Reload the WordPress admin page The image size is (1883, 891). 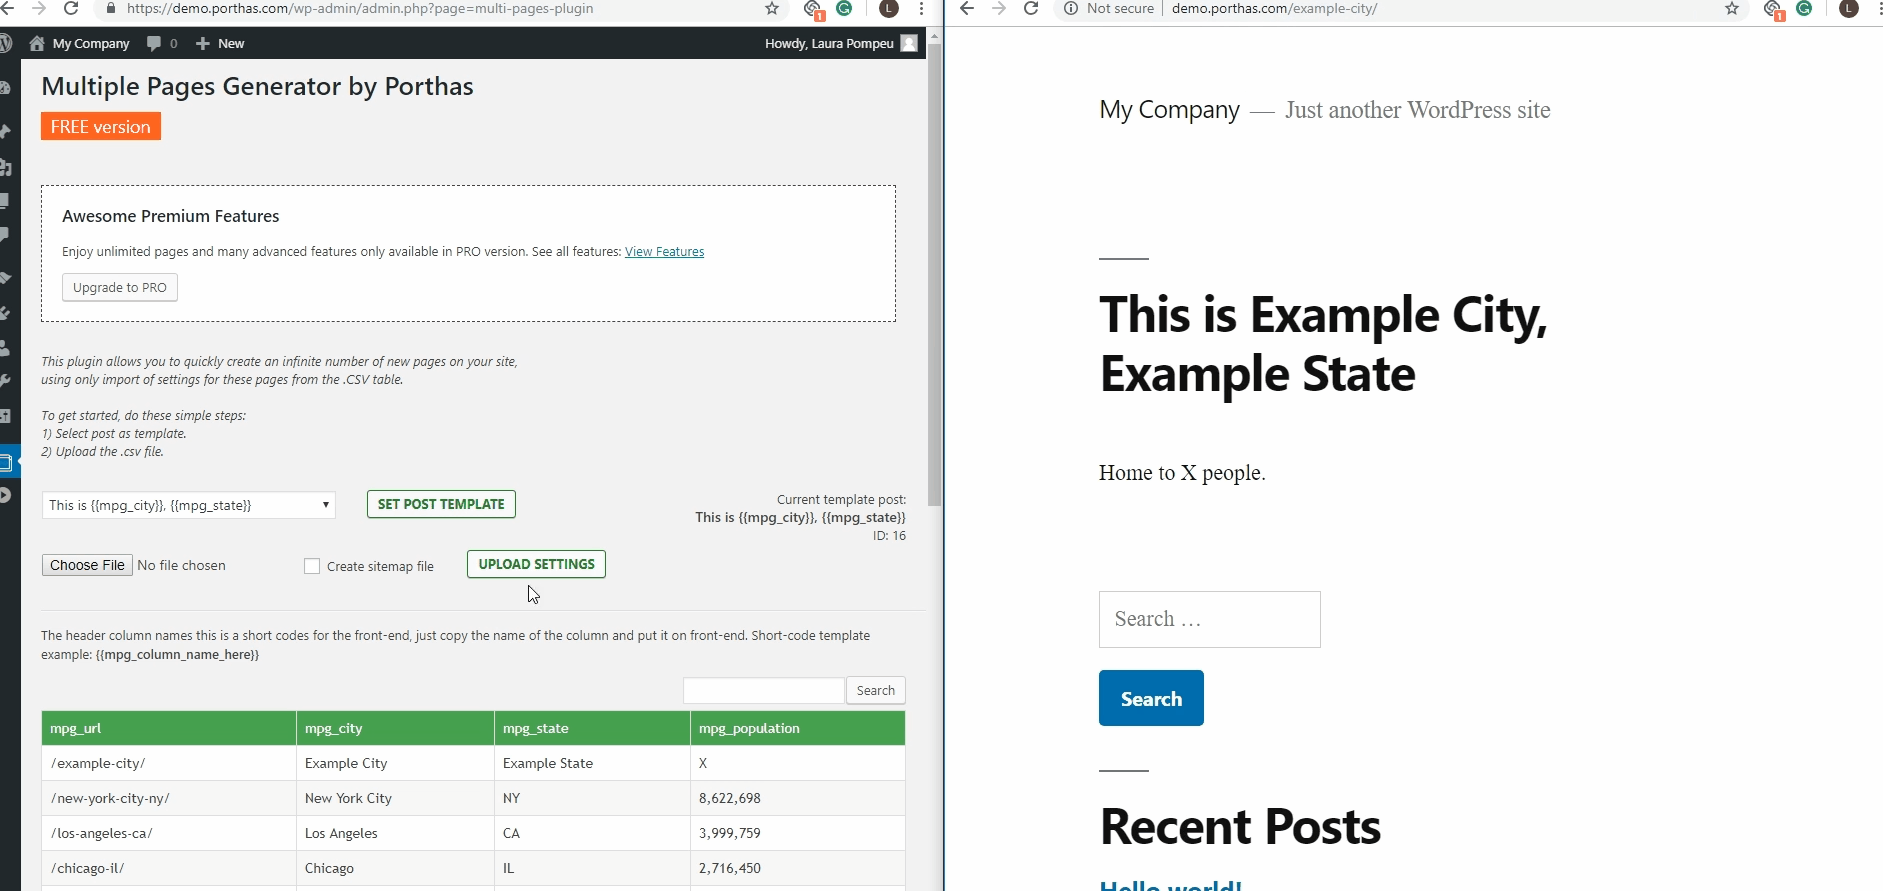click(71, 8)
